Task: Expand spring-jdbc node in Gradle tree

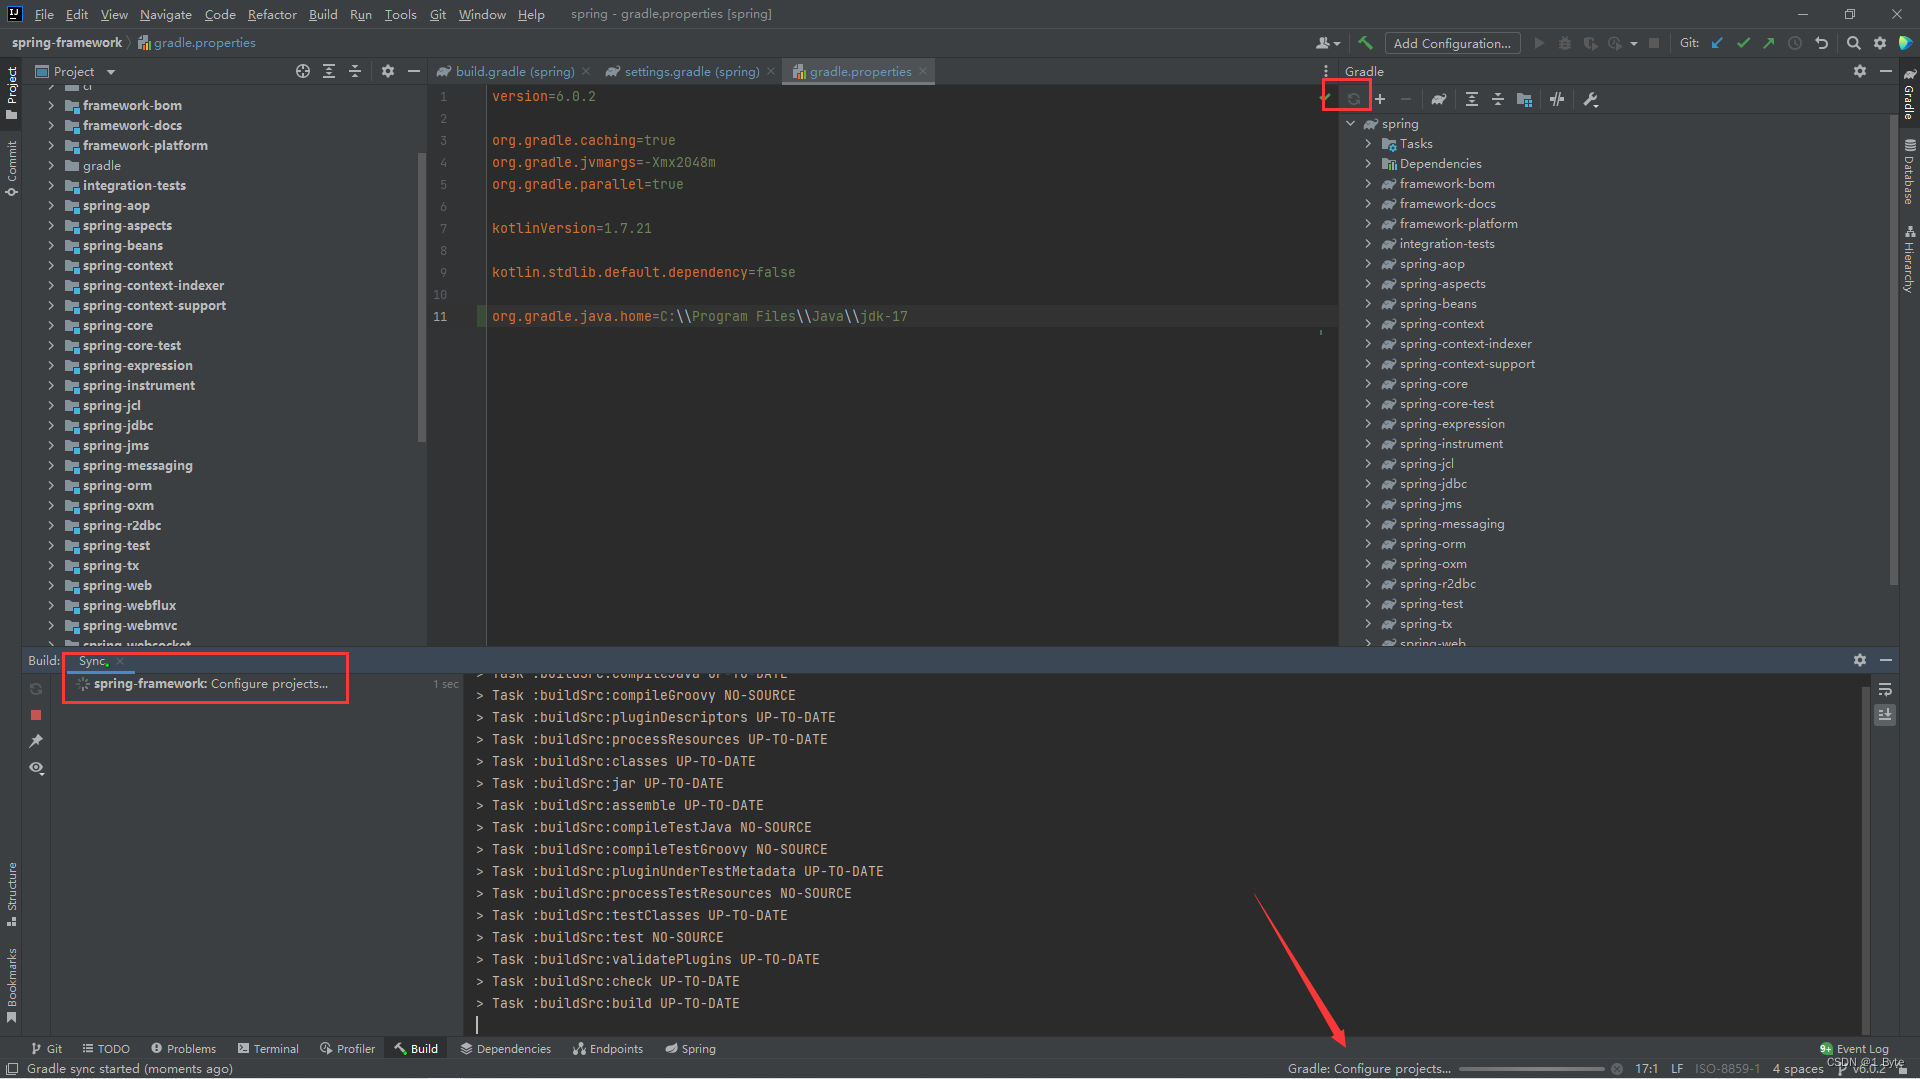Action: (1368, 484)
